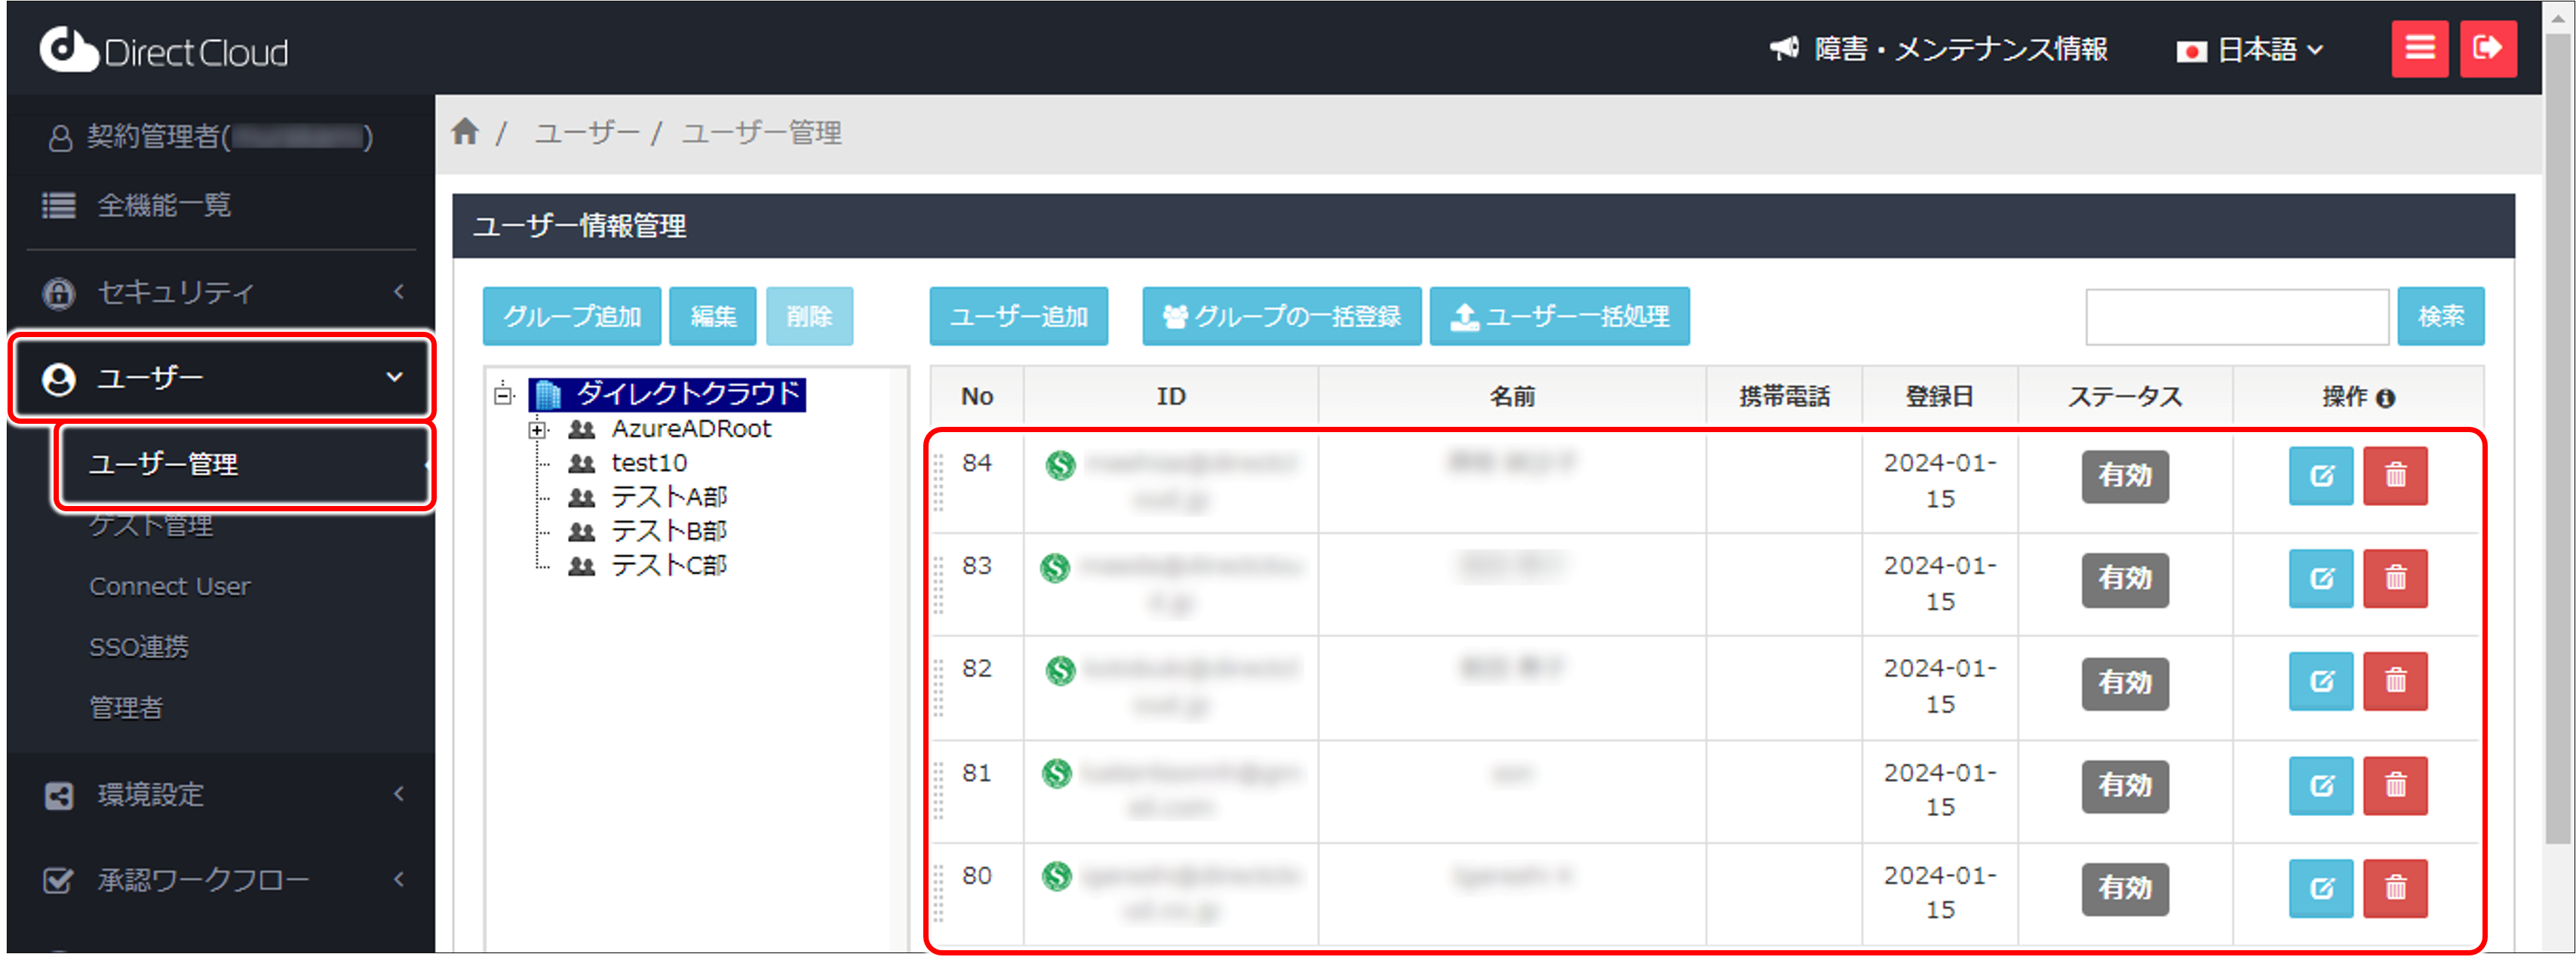Click the AzureADRoot group icon
The image size is (2576, 963).
pos(581,430)
